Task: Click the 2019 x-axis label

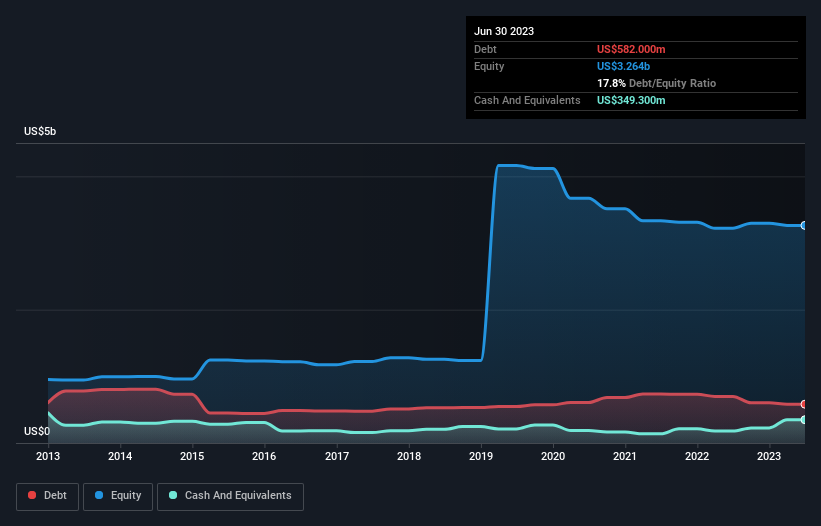Action: 481,456
